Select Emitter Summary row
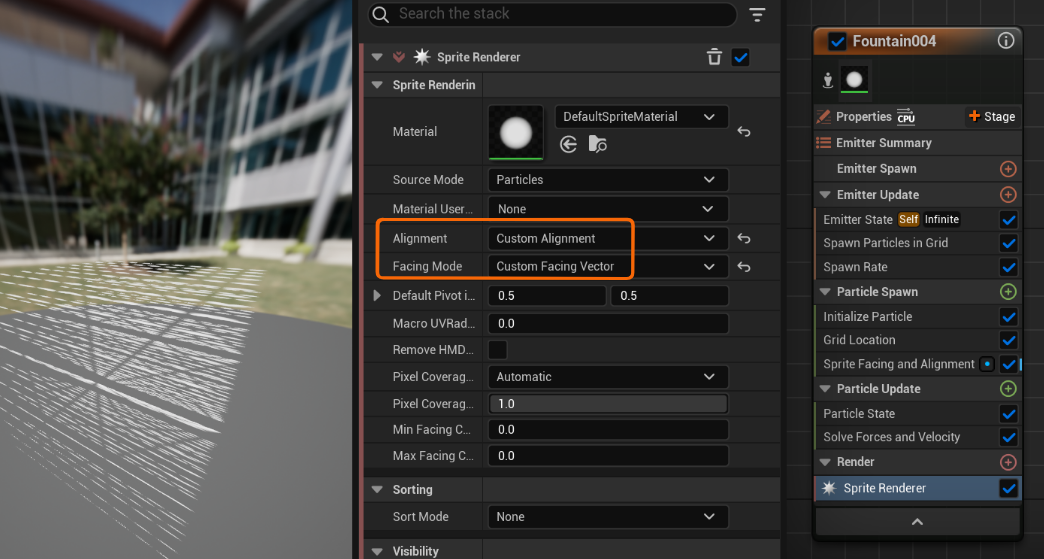Image resolution: width=1044 pixels, height=559 pixels. pyautogui.click(x=918, y=143)
